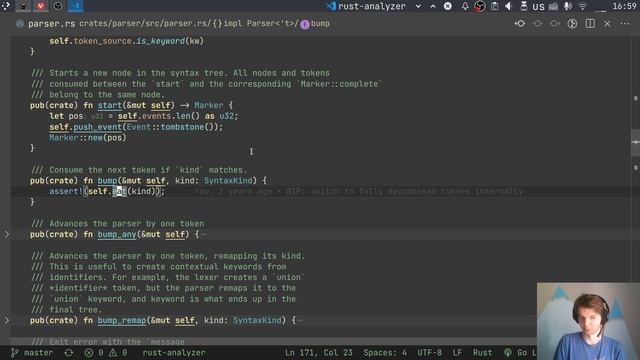
Task: Click push_event method call
Action: (98, 127)
